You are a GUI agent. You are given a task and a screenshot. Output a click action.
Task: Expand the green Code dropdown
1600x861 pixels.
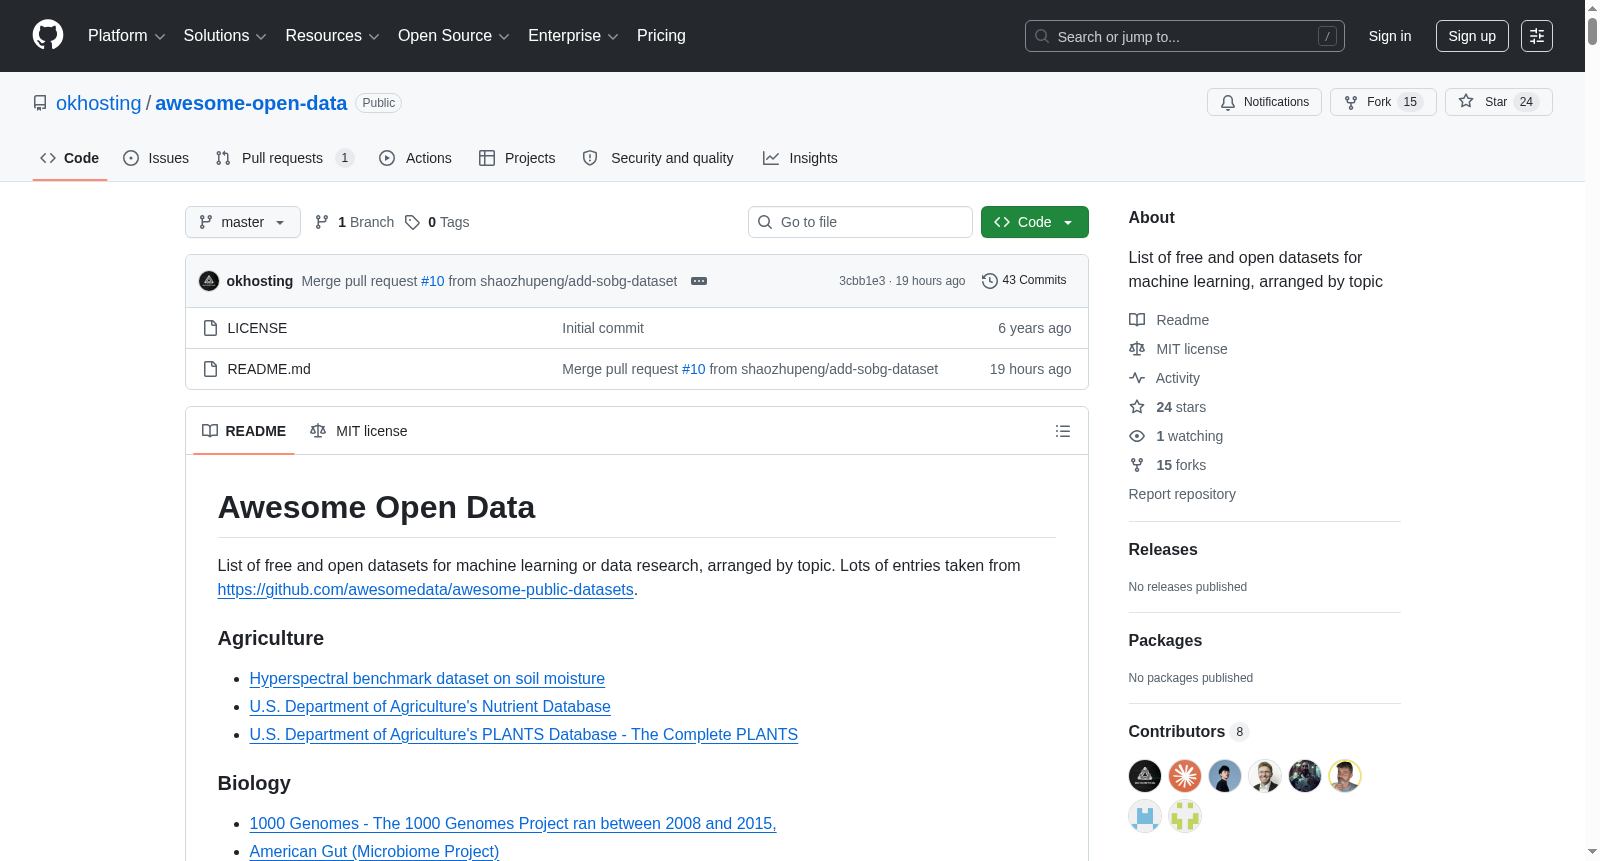click(x=1035, y=222)
